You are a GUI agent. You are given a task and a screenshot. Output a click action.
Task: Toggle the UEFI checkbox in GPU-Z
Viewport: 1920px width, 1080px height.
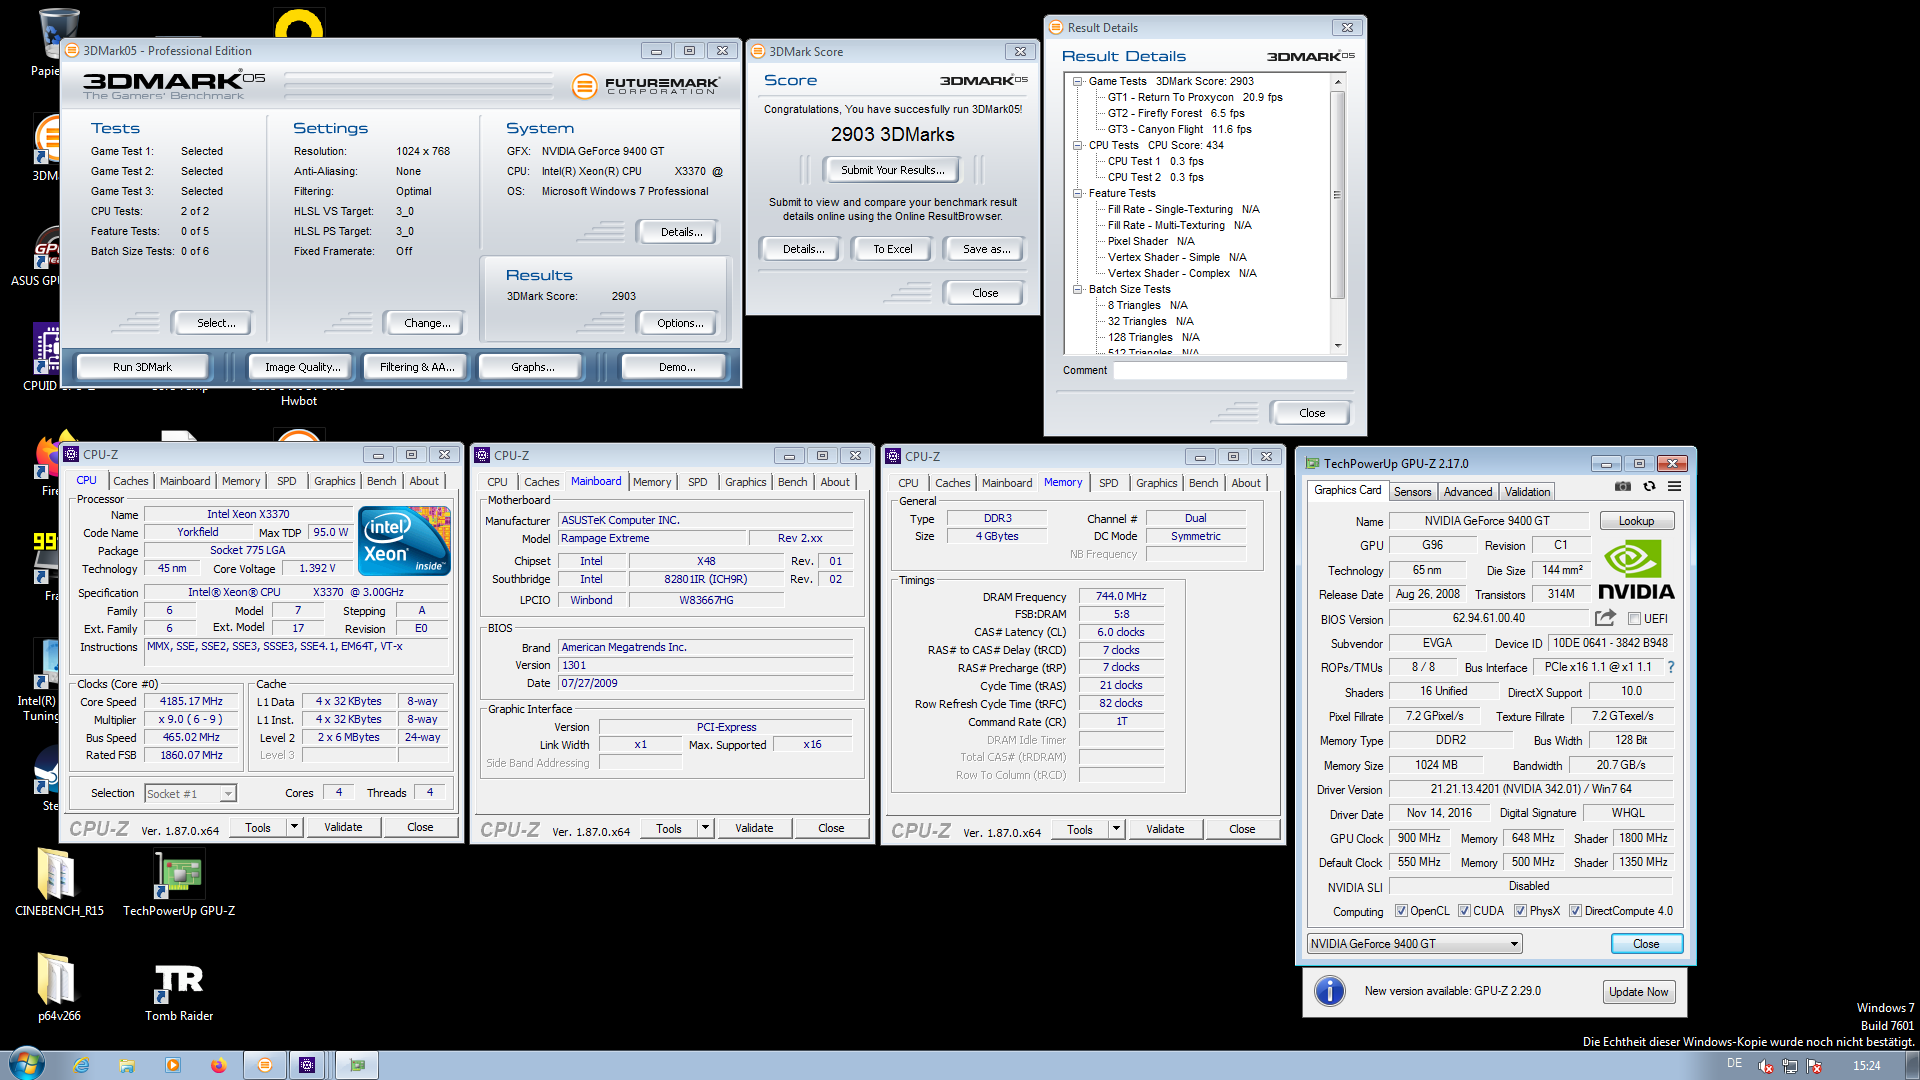coord(1634,618)
